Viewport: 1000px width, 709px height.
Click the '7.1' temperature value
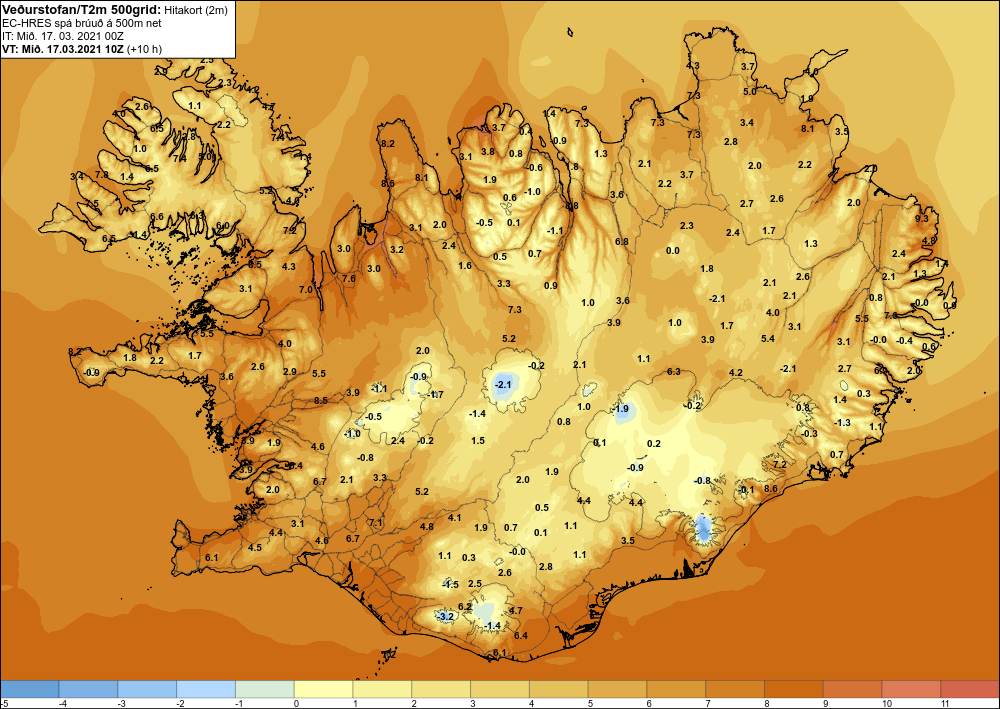[x=376, y=523]
